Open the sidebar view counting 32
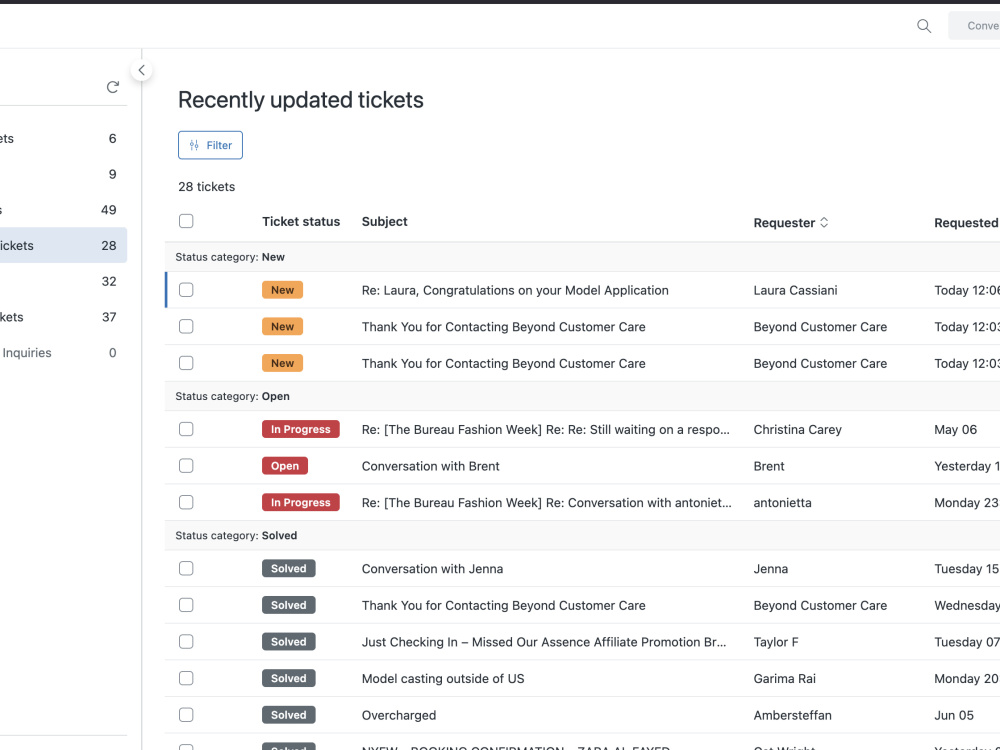Viewport: 1000px width, 750px height. 63,281
